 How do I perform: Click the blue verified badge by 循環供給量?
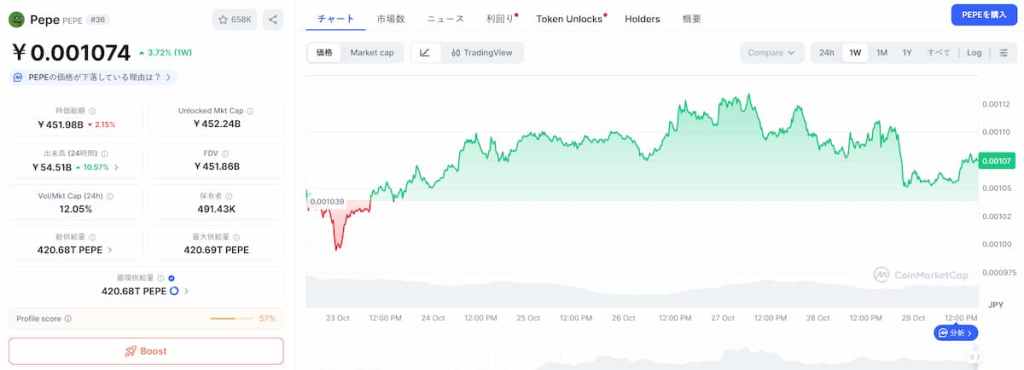pos(171,279)
